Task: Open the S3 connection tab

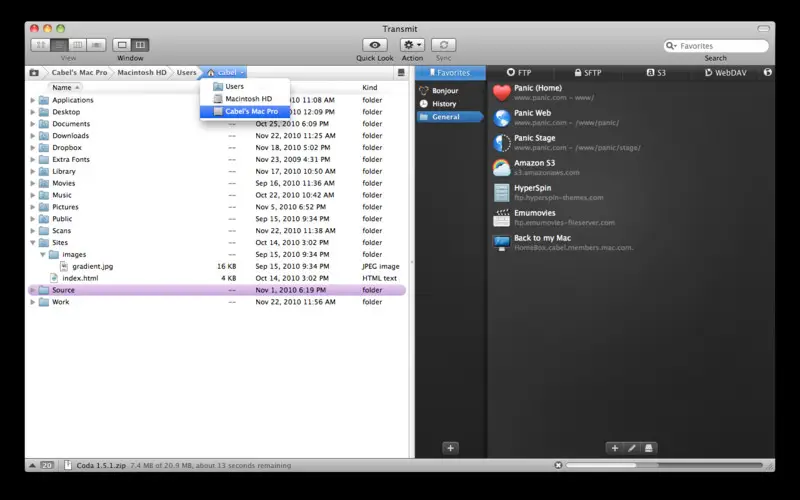Action: coord(656,72)
